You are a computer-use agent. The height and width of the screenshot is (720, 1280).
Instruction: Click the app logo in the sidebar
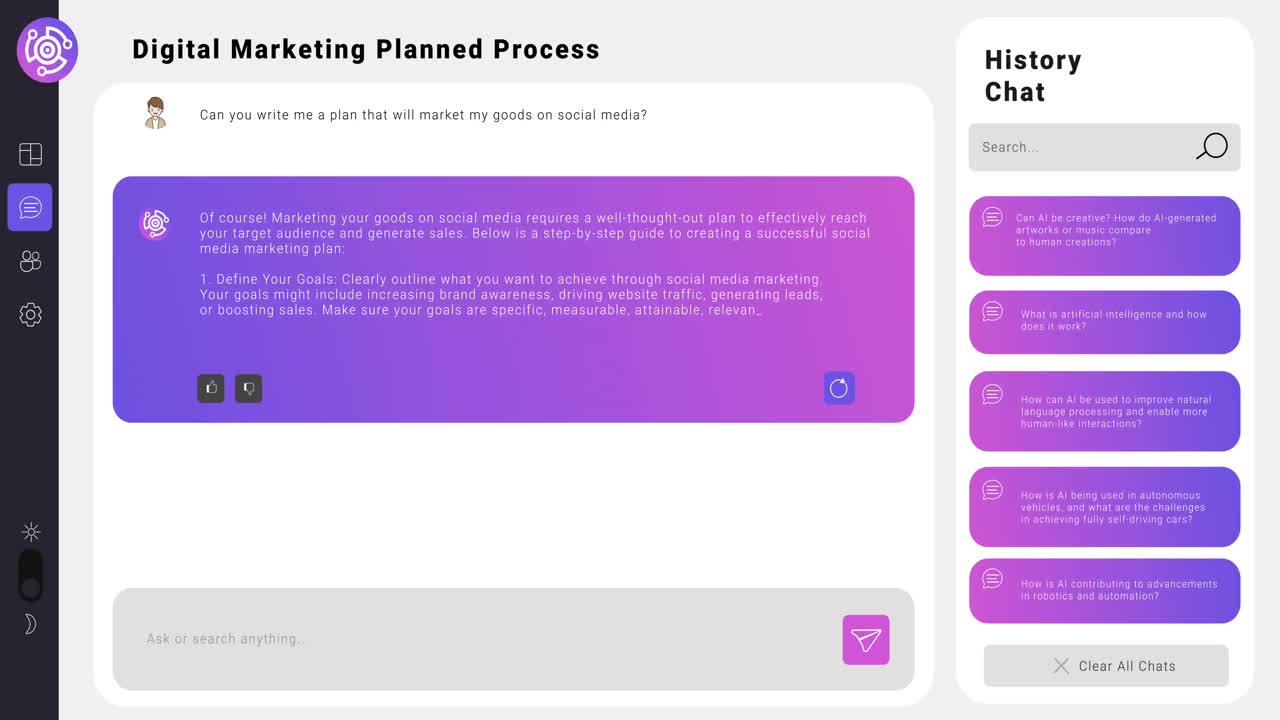pos(47,49)
